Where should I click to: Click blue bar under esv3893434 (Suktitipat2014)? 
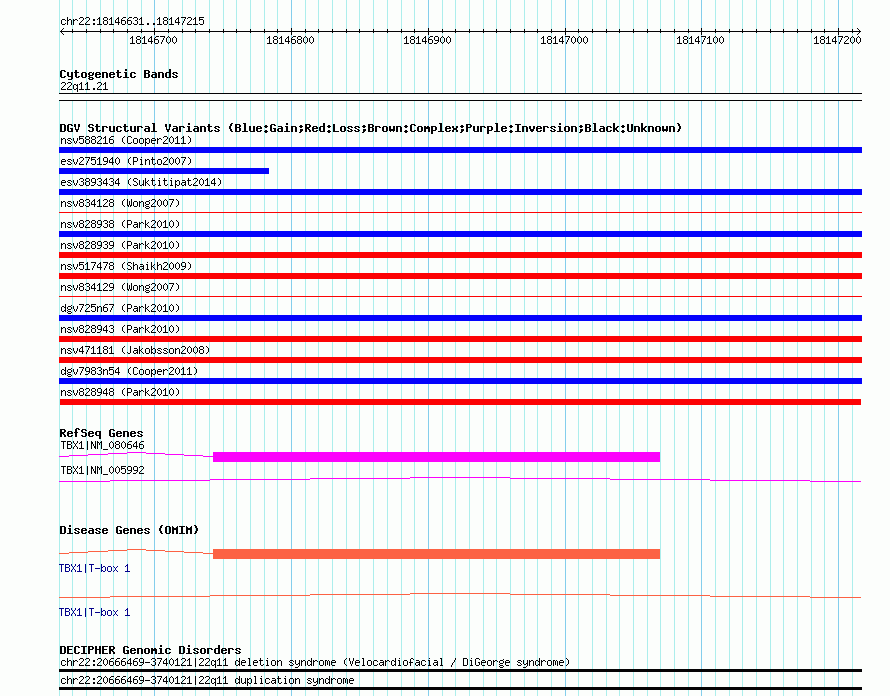pyautogui.click(x=460, y=192)
